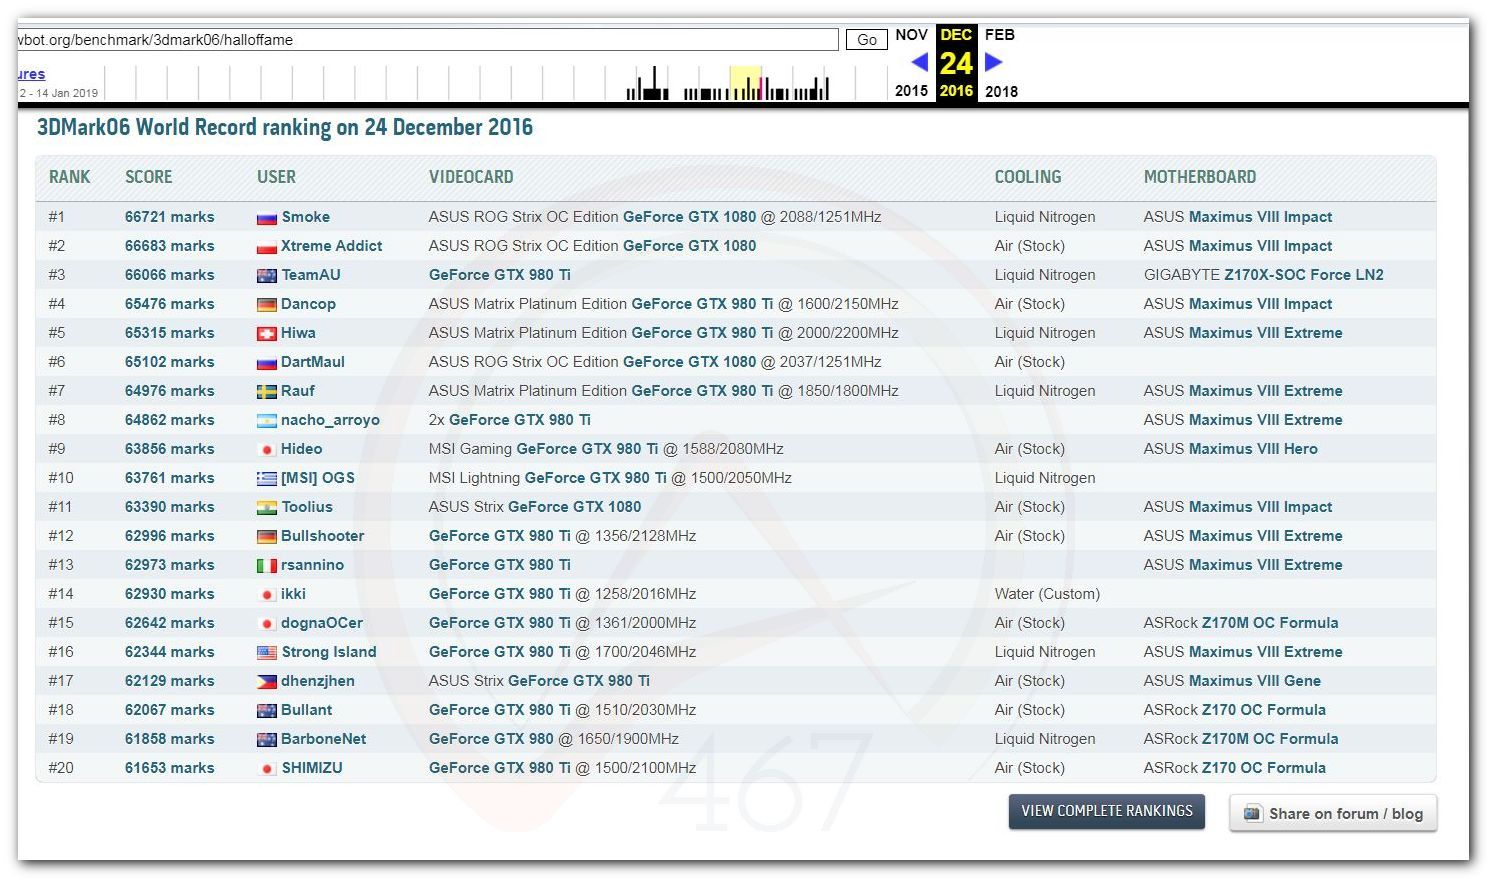
Task: Click the Argentine flag beside nacho_arroyo
Action: click(266, 421)
